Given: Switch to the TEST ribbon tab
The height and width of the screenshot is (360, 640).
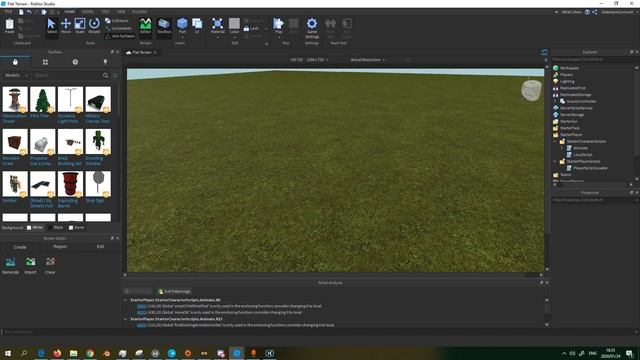Looking at the screenshot, I should (106, 12).
